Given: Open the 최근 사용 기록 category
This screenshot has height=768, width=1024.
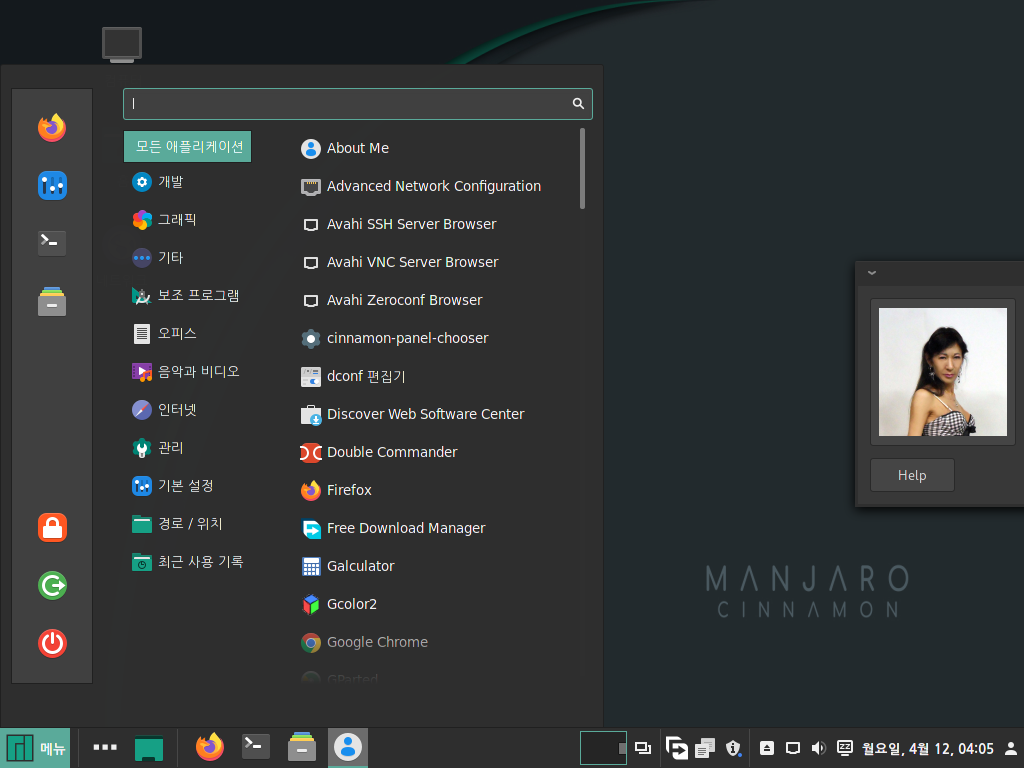Looking at the screenshot, I should tap(187, 562).
